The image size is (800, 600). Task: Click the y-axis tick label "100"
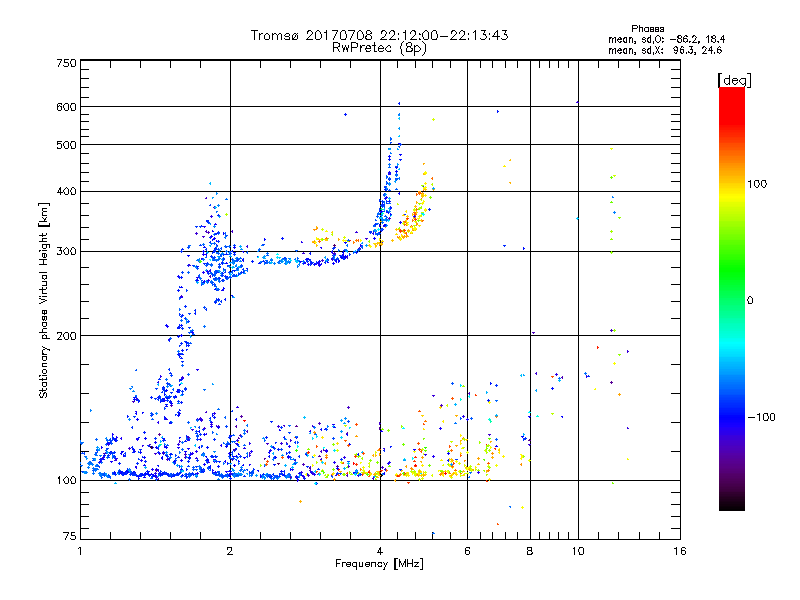click(x=66, y=481)
